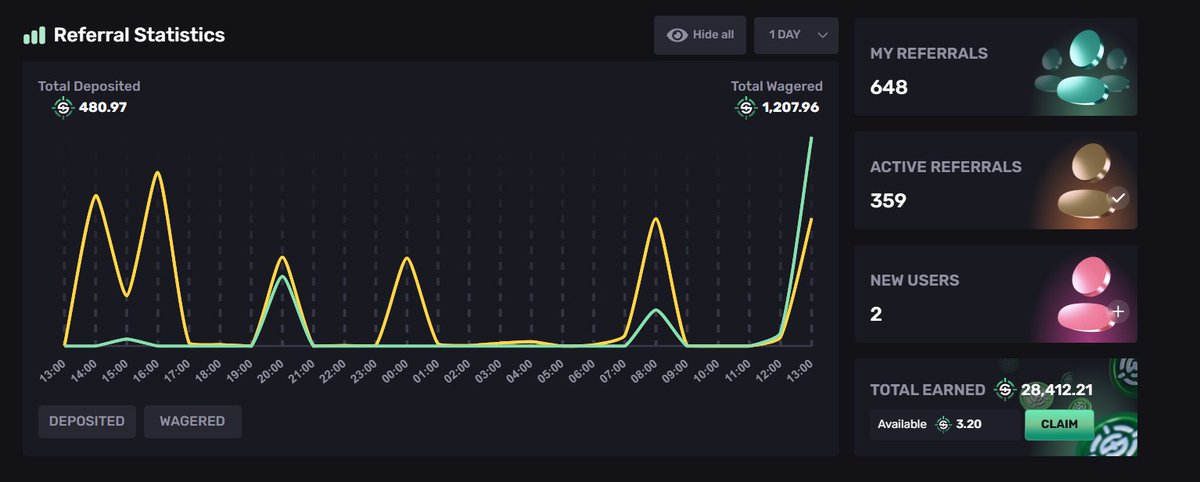Click the 359 active referrals count
1200x482 pixels.
pos(888,200)
